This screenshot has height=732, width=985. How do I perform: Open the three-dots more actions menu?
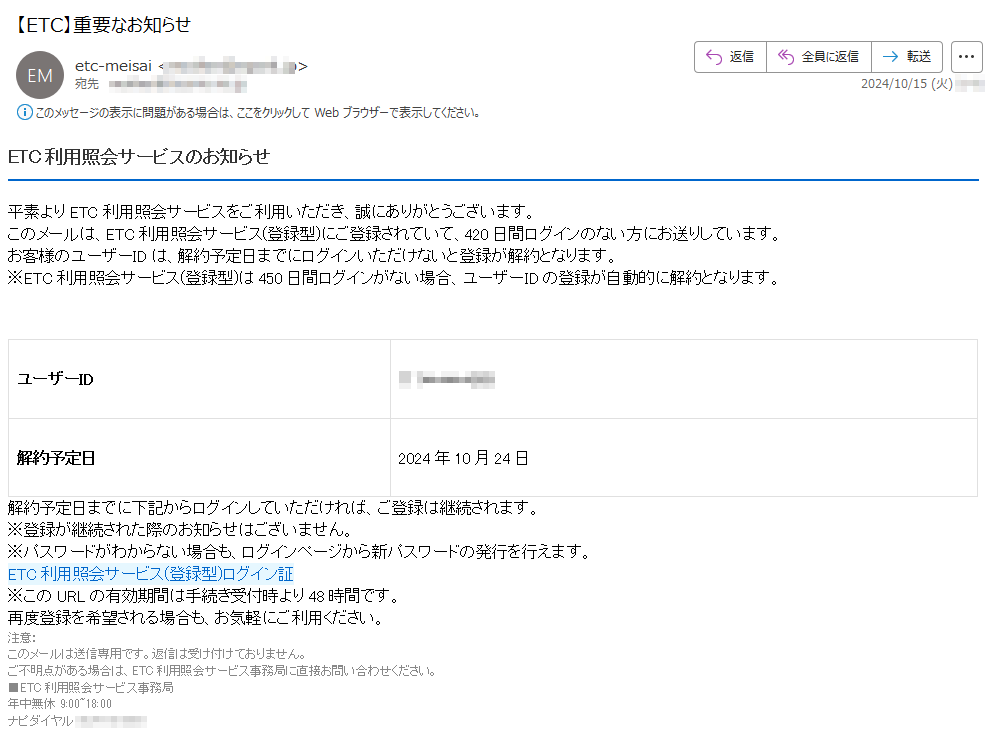(966, 57)
